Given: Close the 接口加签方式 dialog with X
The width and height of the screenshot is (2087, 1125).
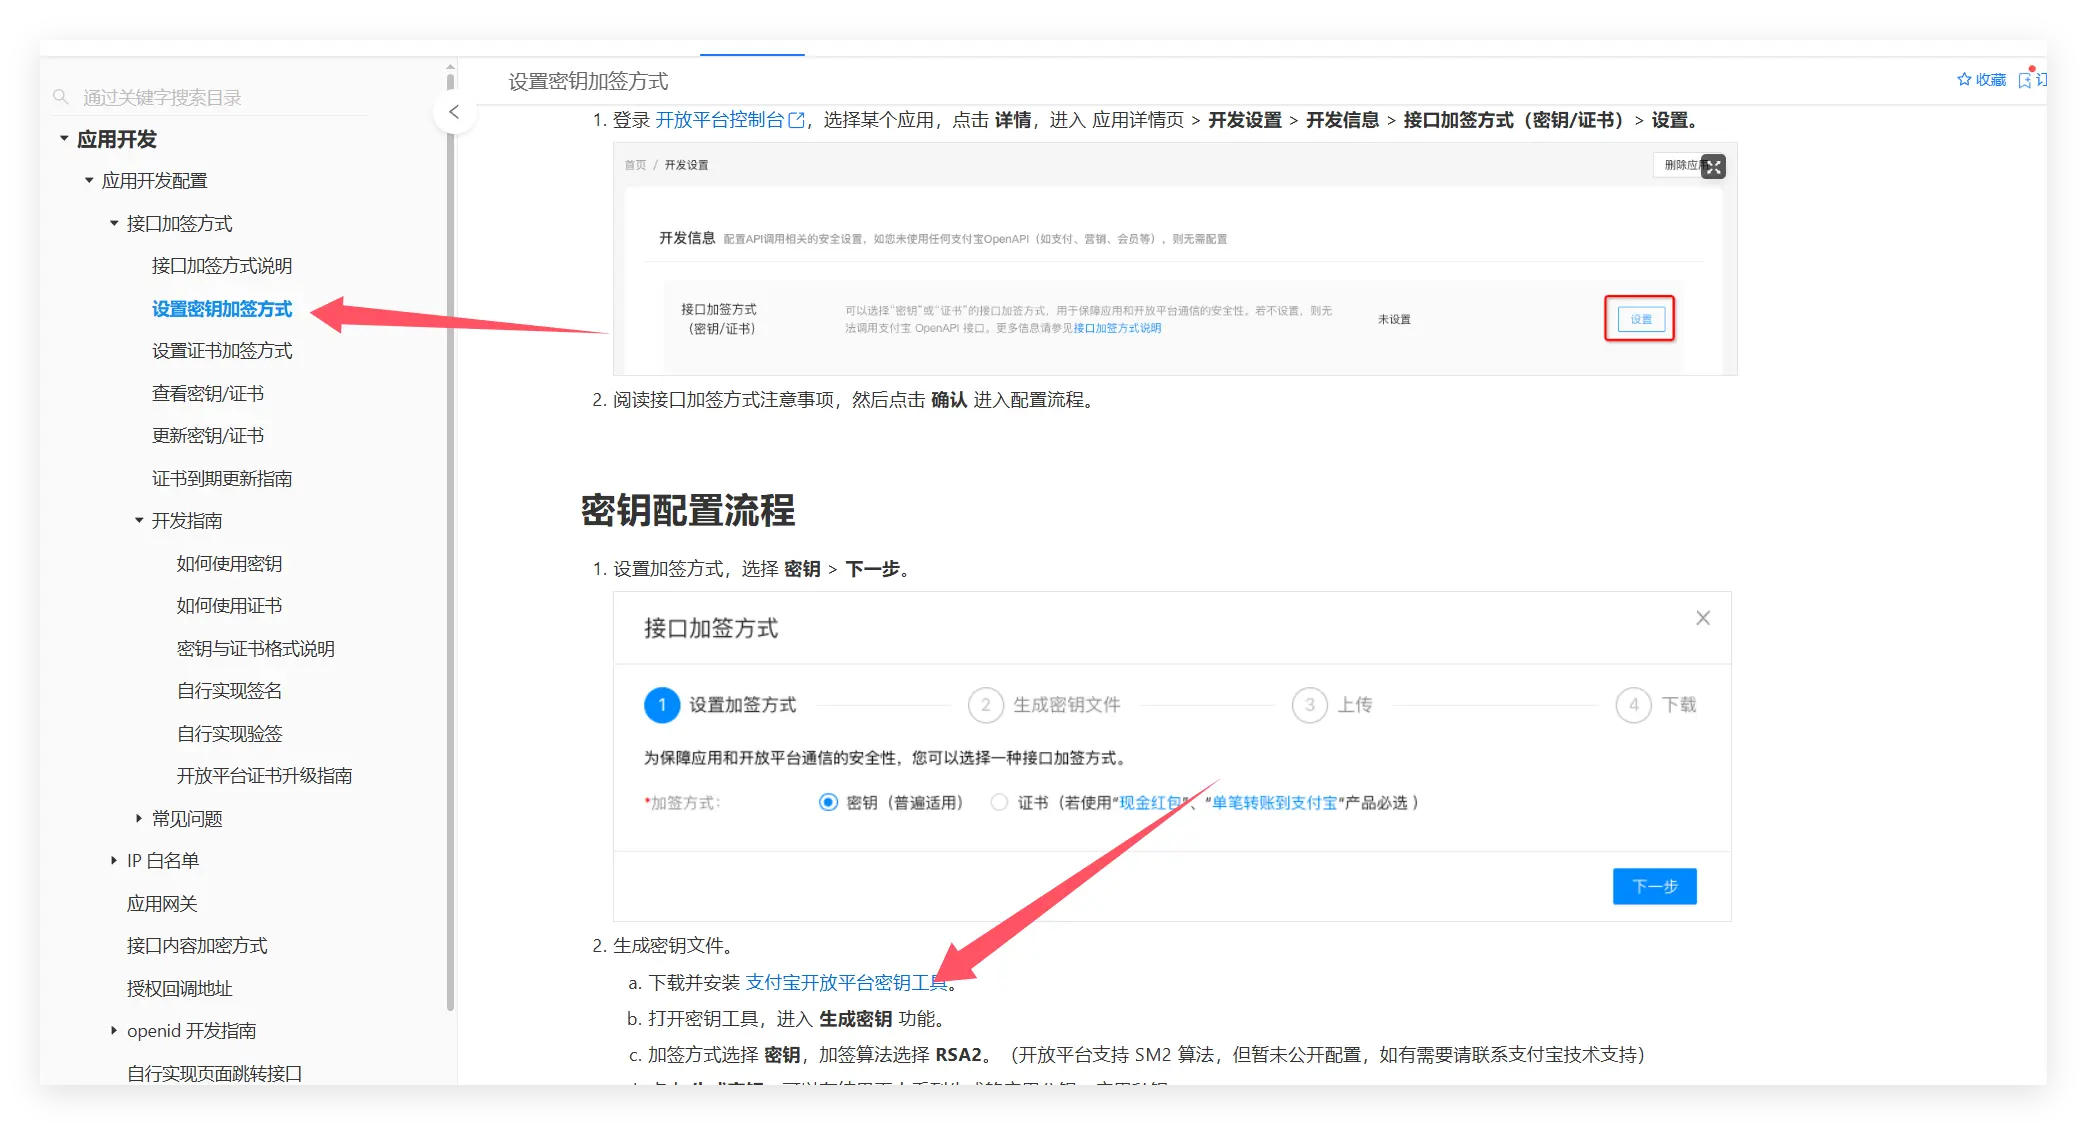Looking at the screenshot, I should pos(1703,618).
